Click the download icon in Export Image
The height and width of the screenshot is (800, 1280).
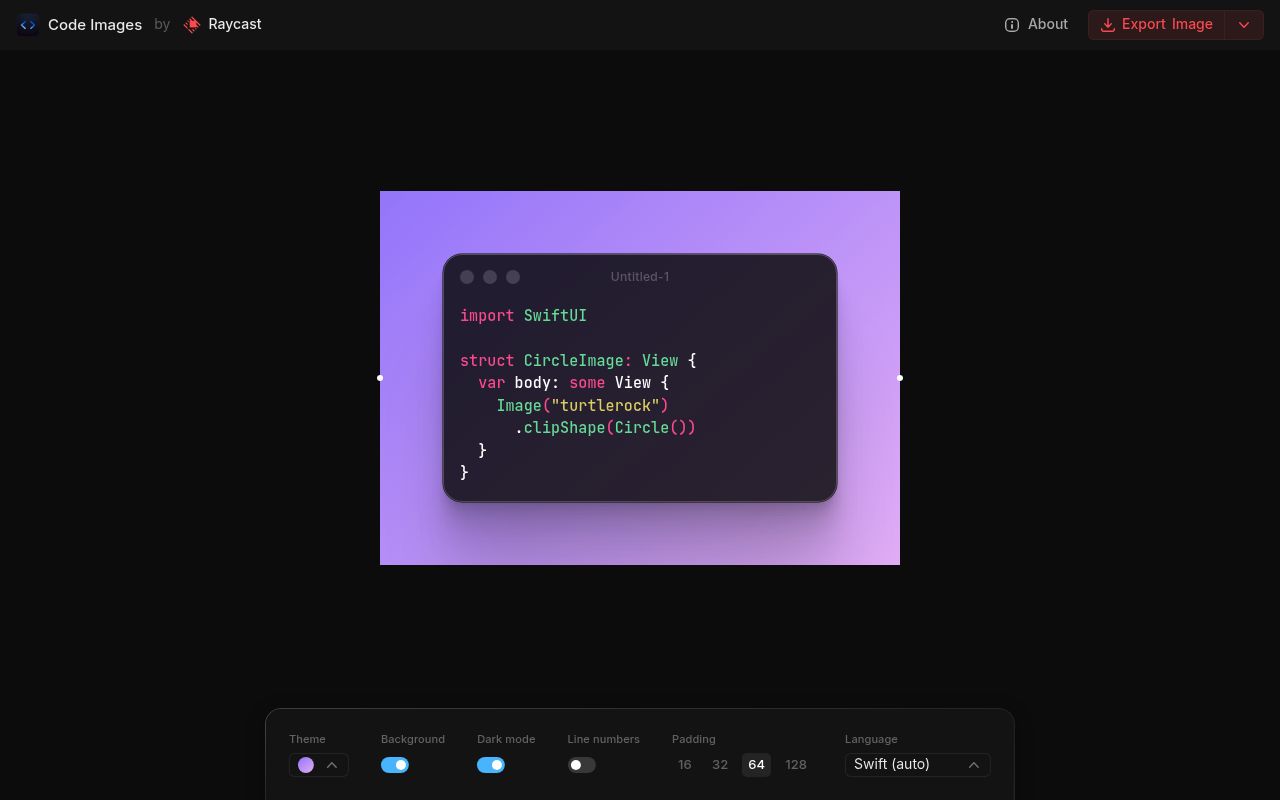click(x=1107, y=25)
